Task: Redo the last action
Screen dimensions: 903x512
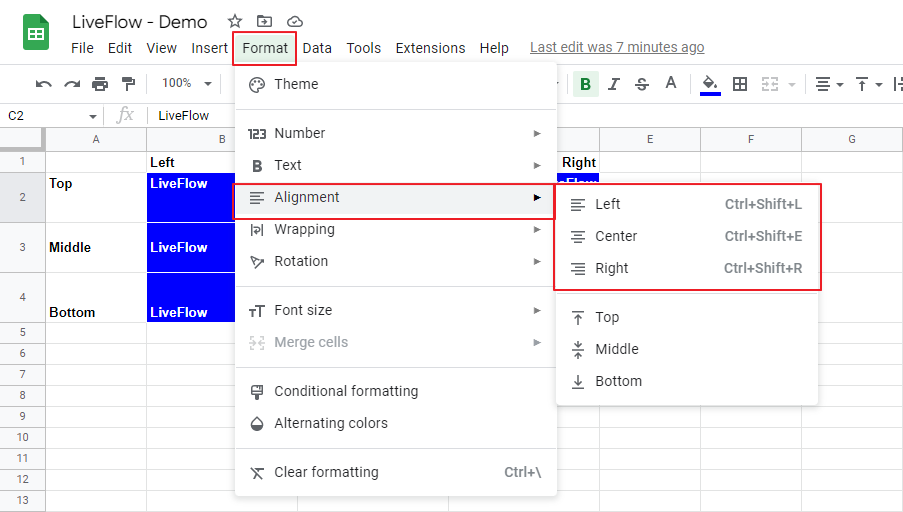Action: point(72,84)
